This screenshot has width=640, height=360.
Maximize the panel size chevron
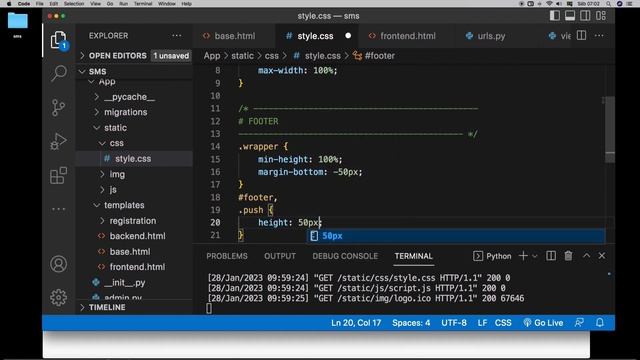[x=586, y=256]
